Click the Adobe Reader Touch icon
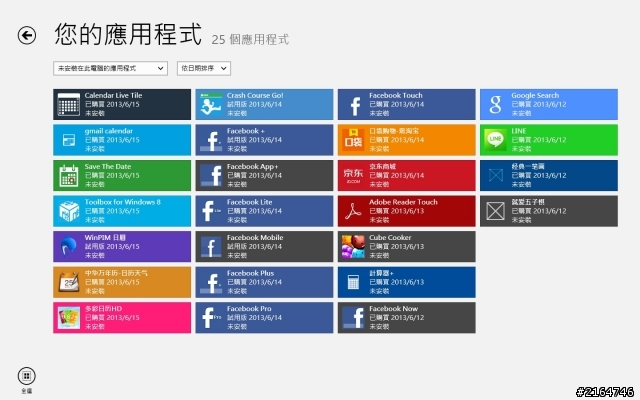Viewport: 640px width, 400px height. tap(353, 211)
